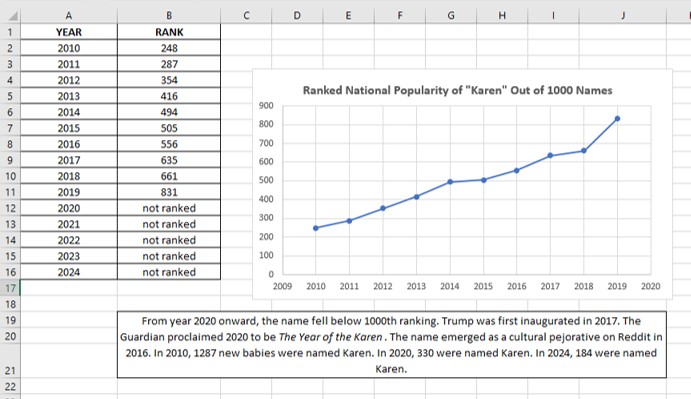Screen dimensions: 691x399
Task: Select column J header
Action: 622,15
